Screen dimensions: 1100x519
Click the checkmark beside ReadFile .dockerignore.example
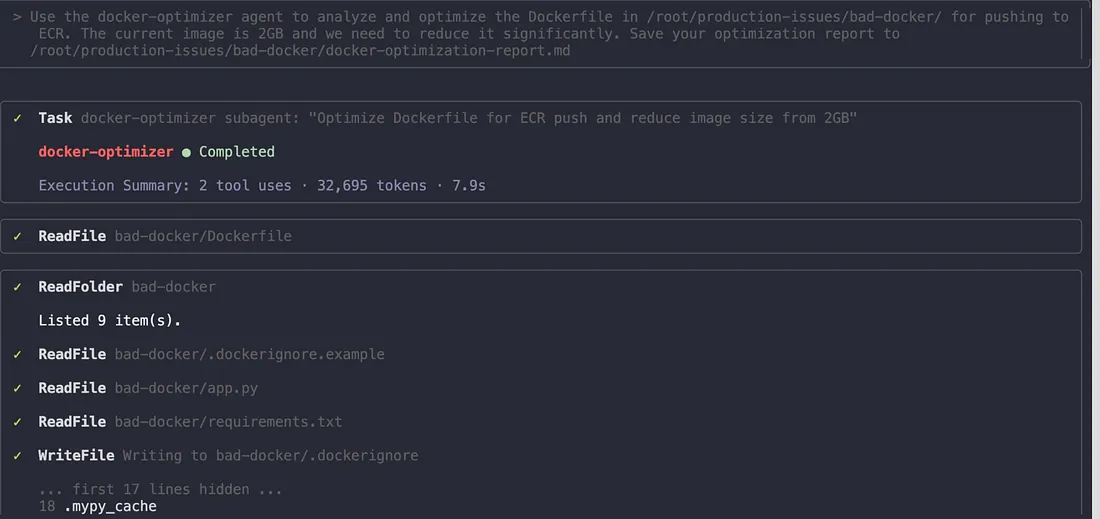click(18, 354)
